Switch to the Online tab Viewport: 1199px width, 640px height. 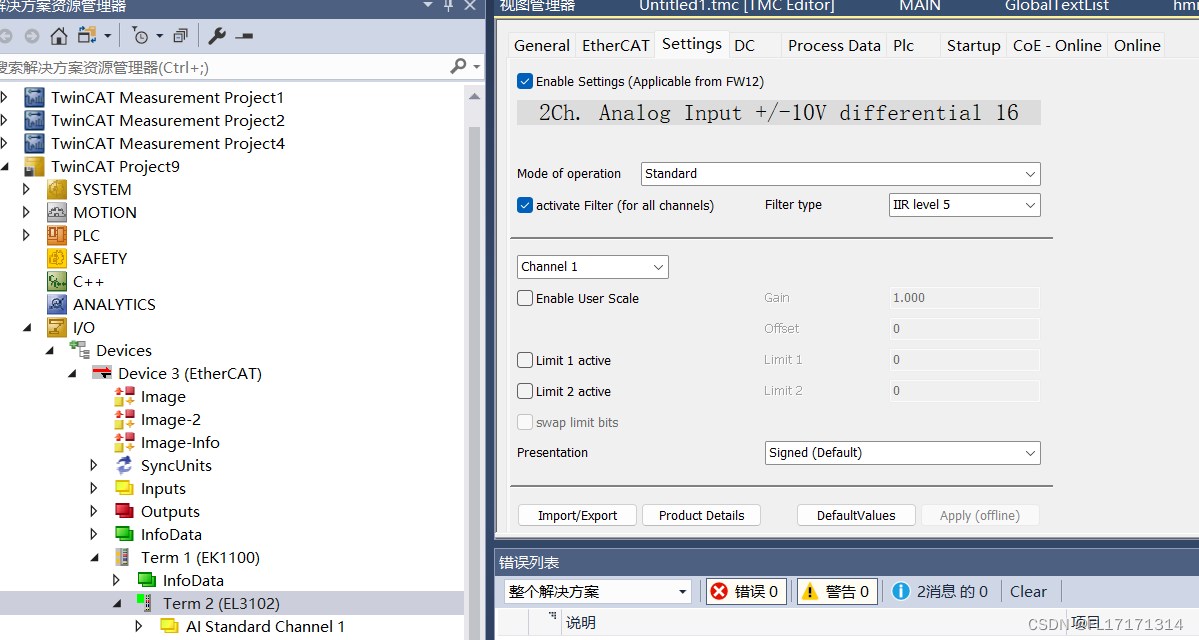1137,45
